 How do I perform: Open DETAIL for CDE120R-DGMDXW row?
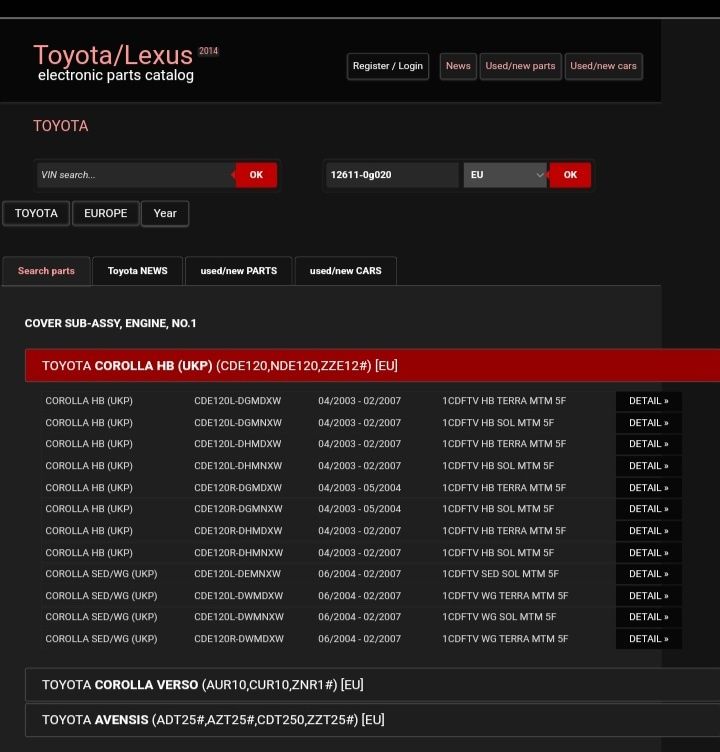point(649,488)
